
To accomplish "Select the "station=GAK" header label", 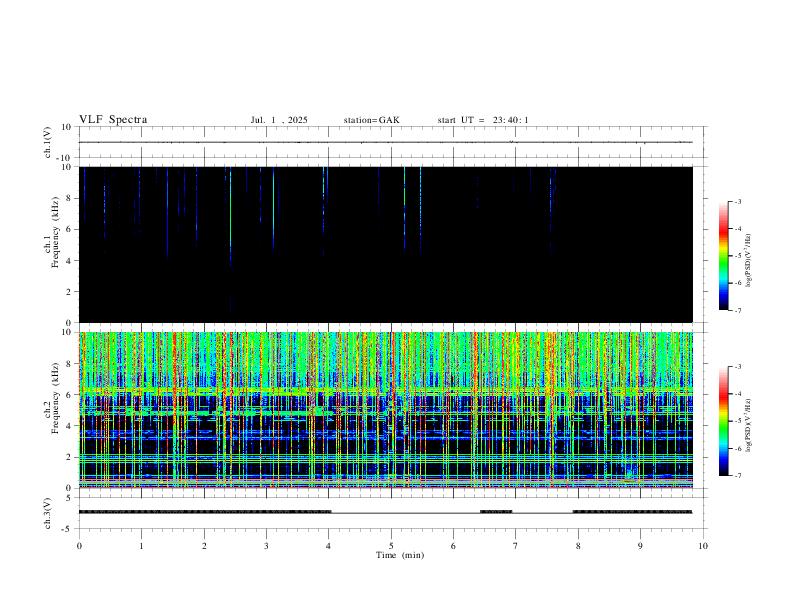I will pos(371,120).
